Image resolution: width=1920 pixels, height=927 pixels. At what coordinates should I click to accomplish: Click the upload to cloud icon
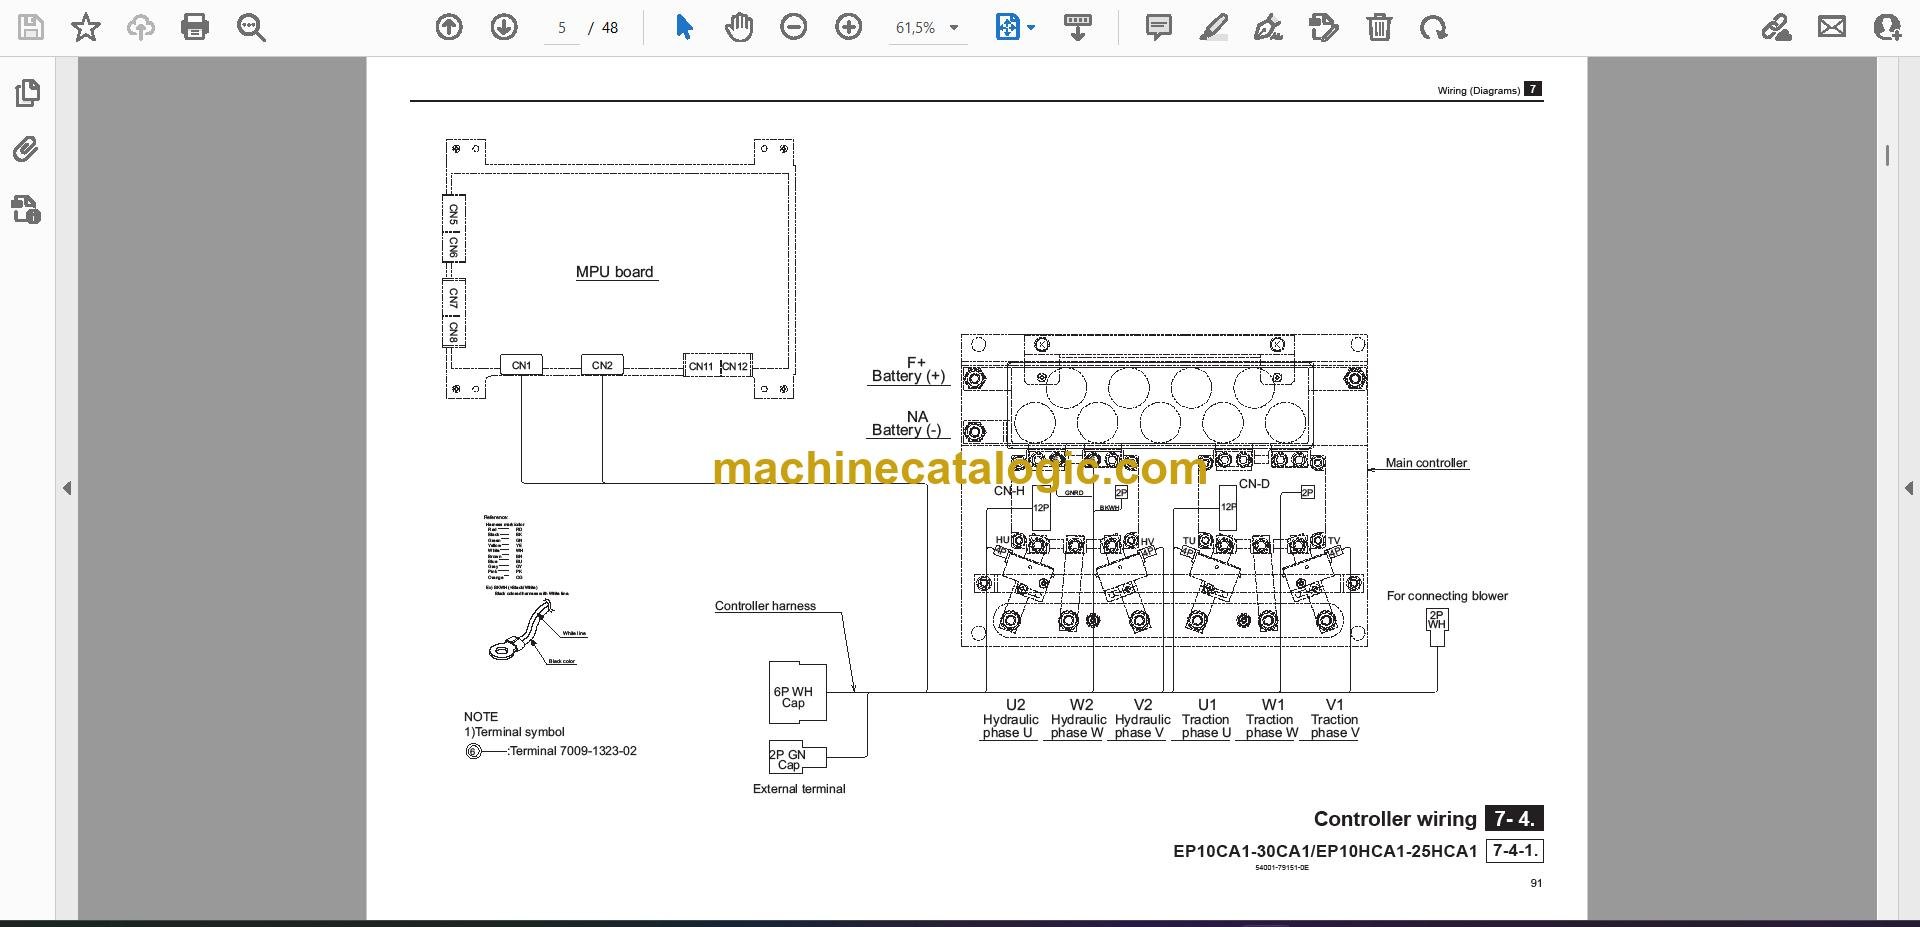[140, 27]
